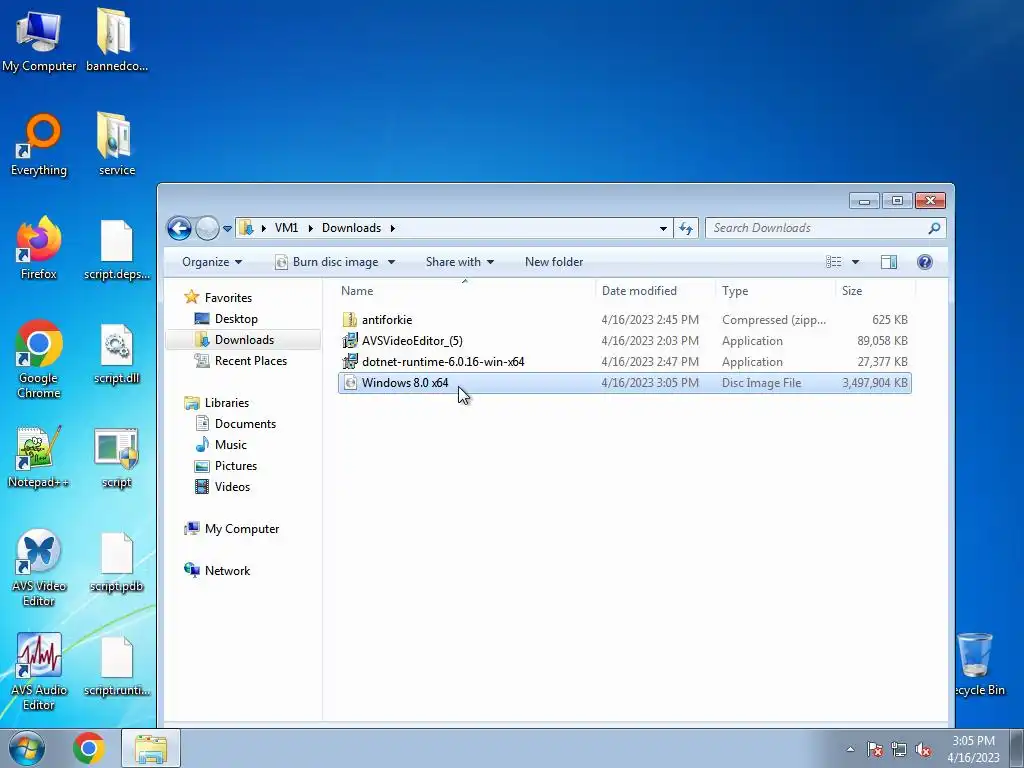Select Libraries in the navigation pane
Image resolution: width=1024 pixels, height=768 pixels.
click(227, 403)
